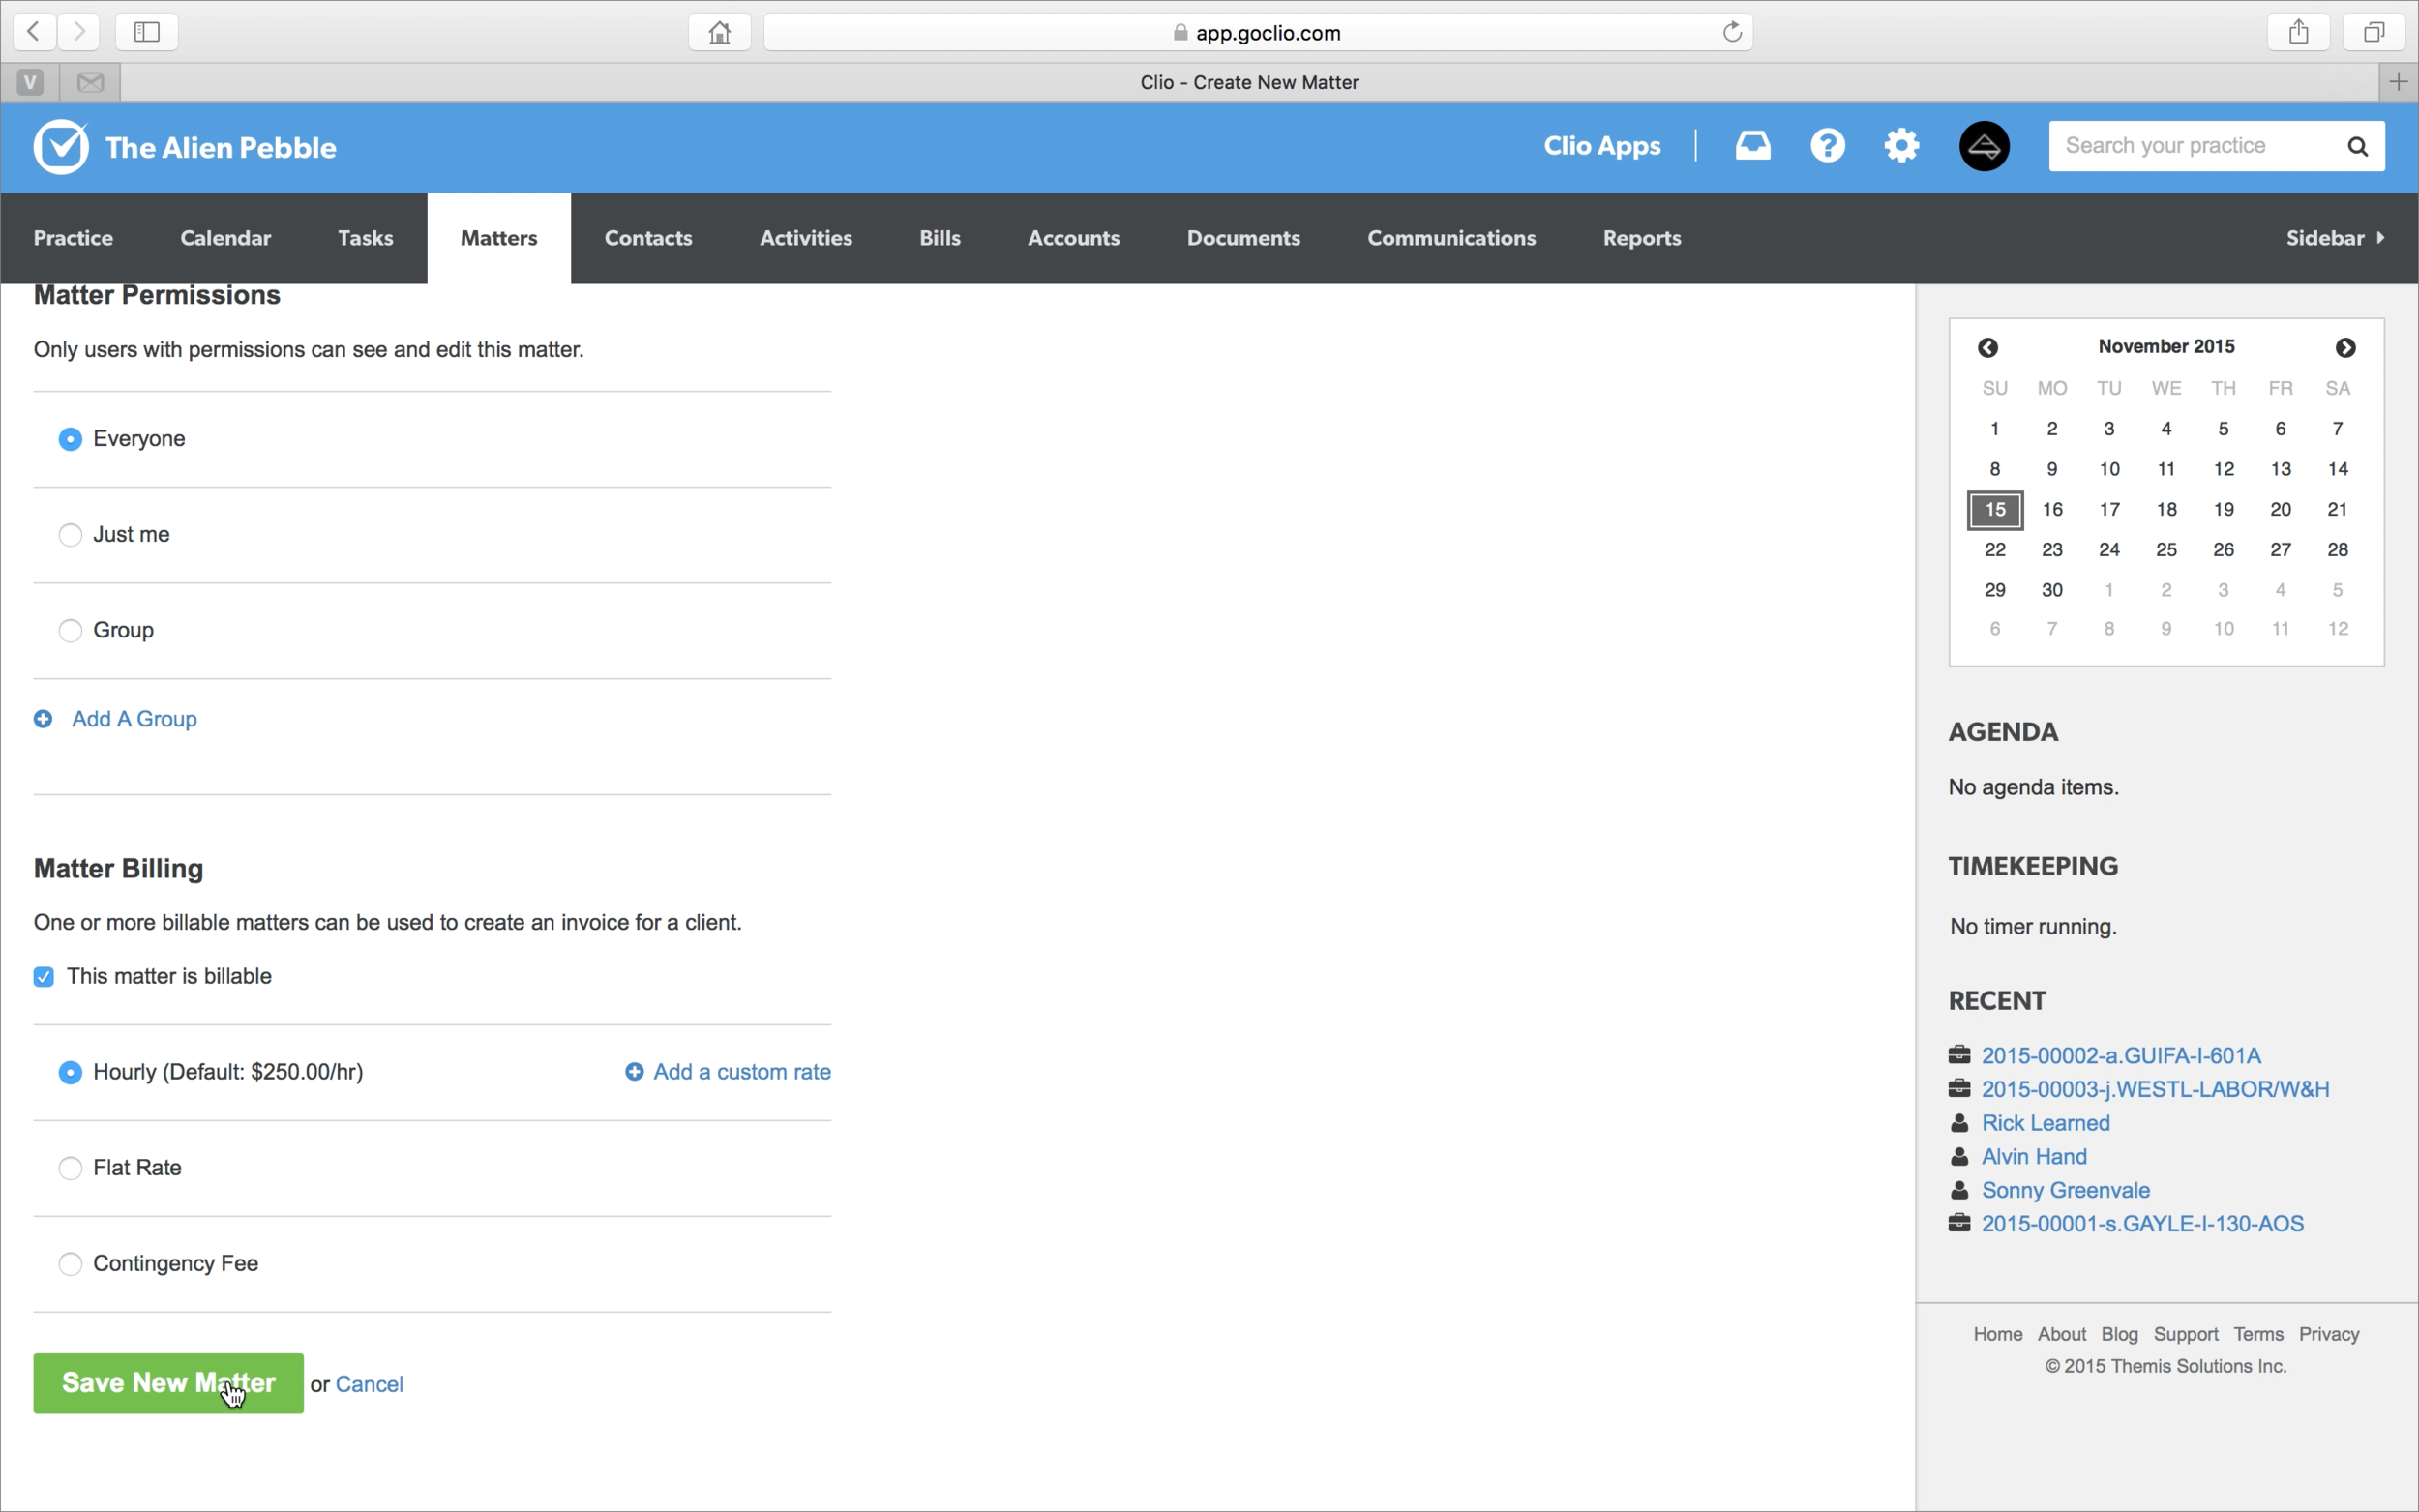Open recent contact Sonny Greenvale
The height and width of the screenshot is (1512, 2419).
click(x=2065, y=1190)
